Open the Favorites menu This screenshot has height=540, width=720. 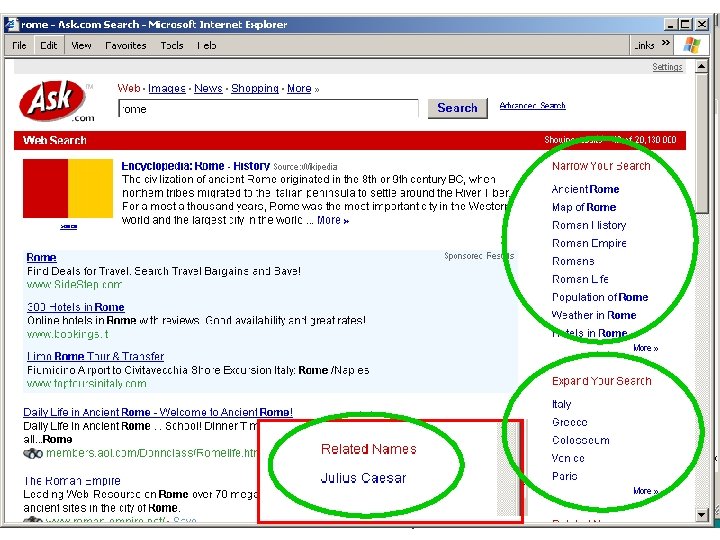click(x=125, y=45)
